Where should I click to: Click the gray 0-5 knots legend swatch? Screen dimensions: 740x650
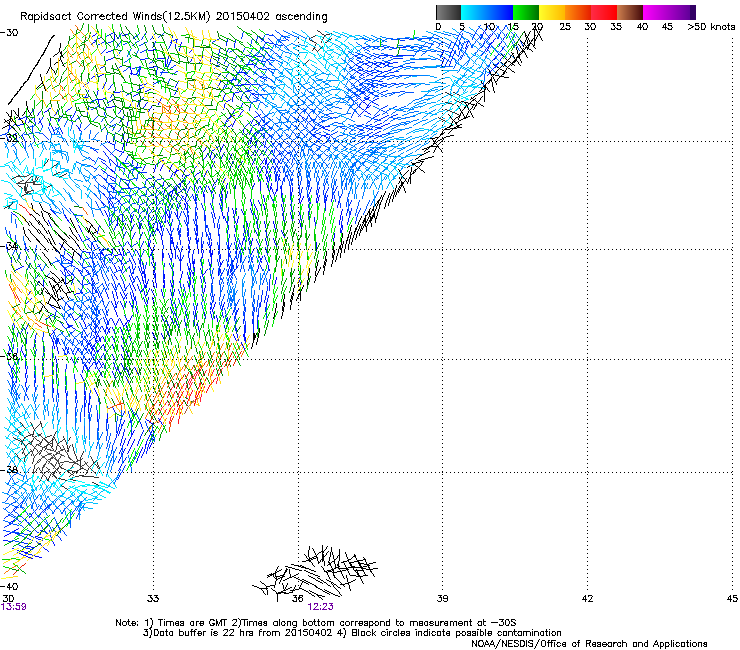point(448,12)
